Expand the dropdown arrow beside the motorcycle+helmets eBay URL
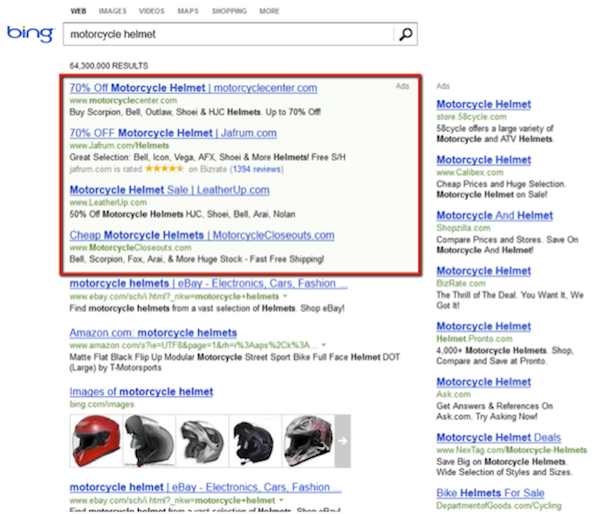600x514 pixels. (285, 296)
